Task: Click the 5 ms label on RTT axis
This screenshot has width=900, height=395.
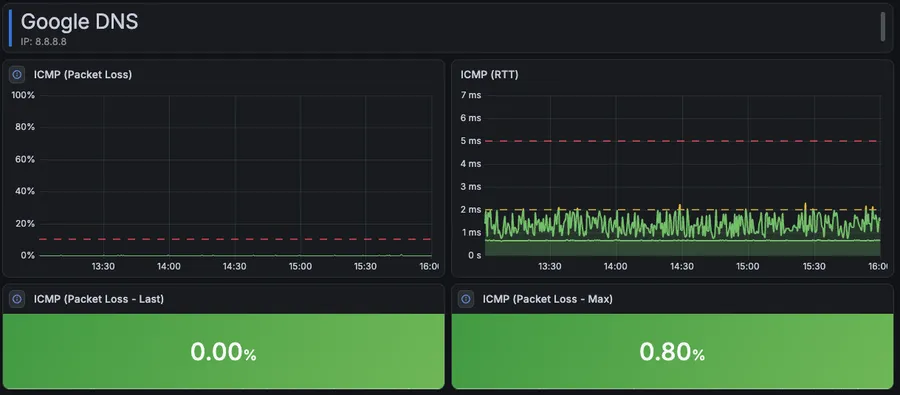Action: click(471, 141)
